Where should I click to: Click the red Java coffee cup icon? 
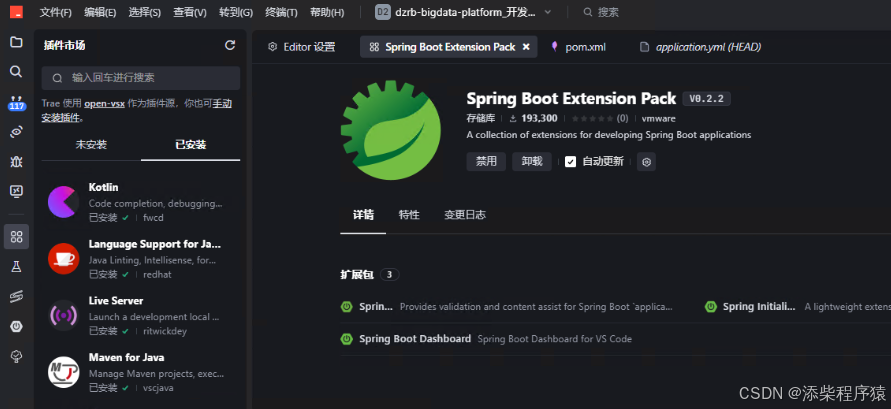63,258
